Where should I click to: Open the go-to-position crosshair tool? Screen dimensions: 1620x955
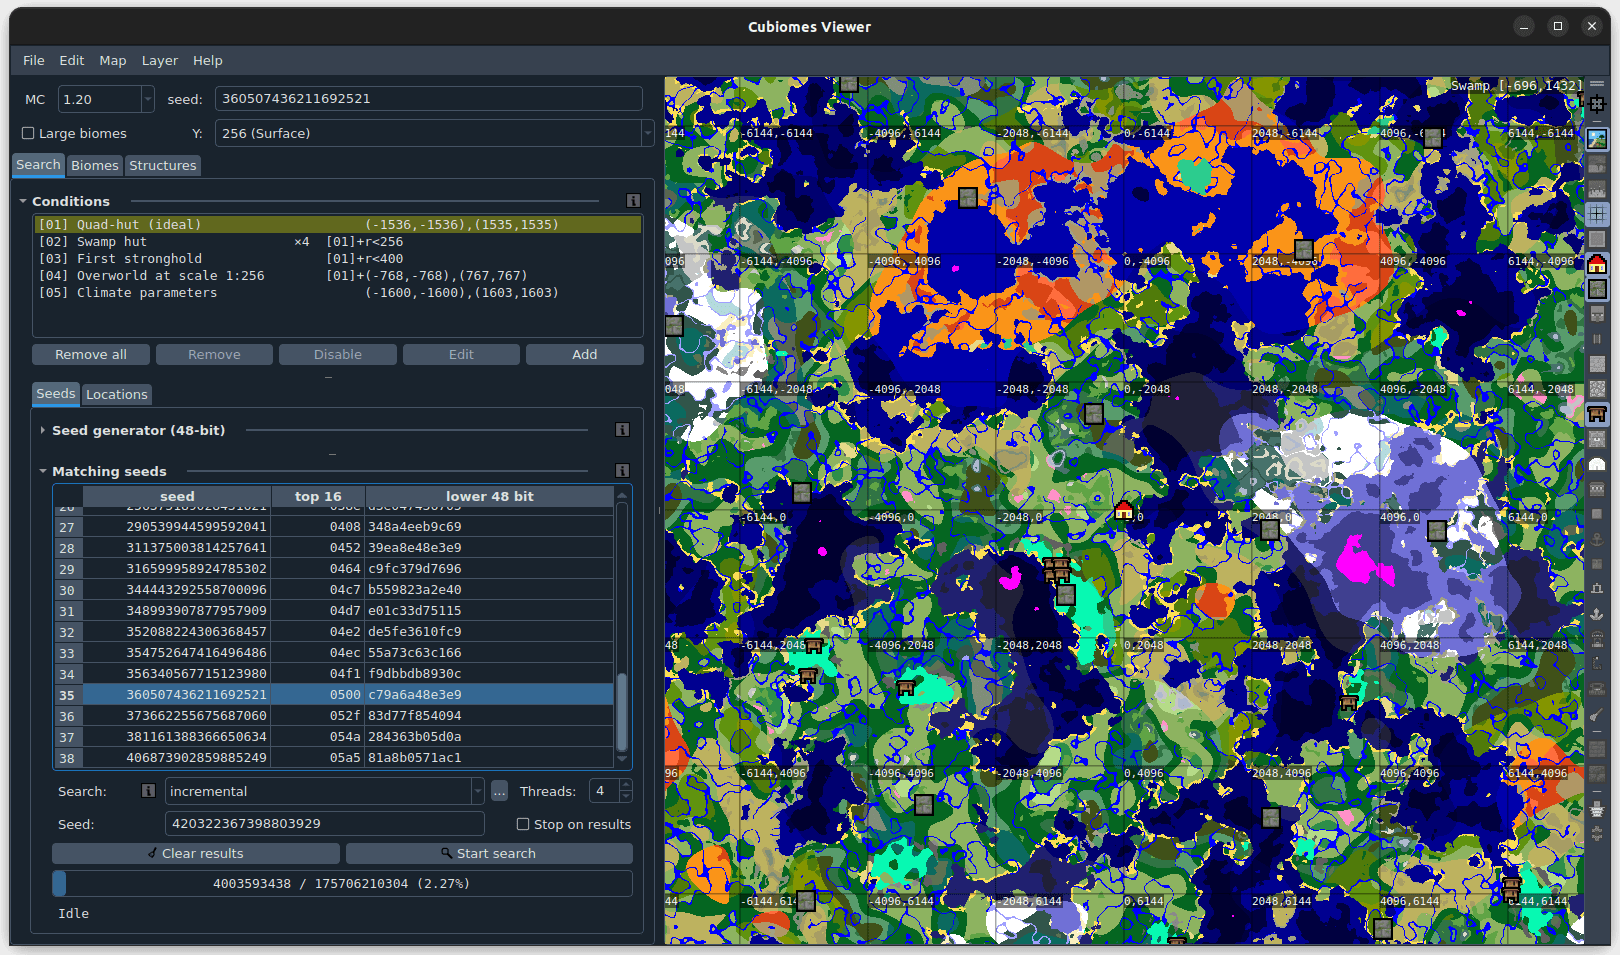point(1597,103)
